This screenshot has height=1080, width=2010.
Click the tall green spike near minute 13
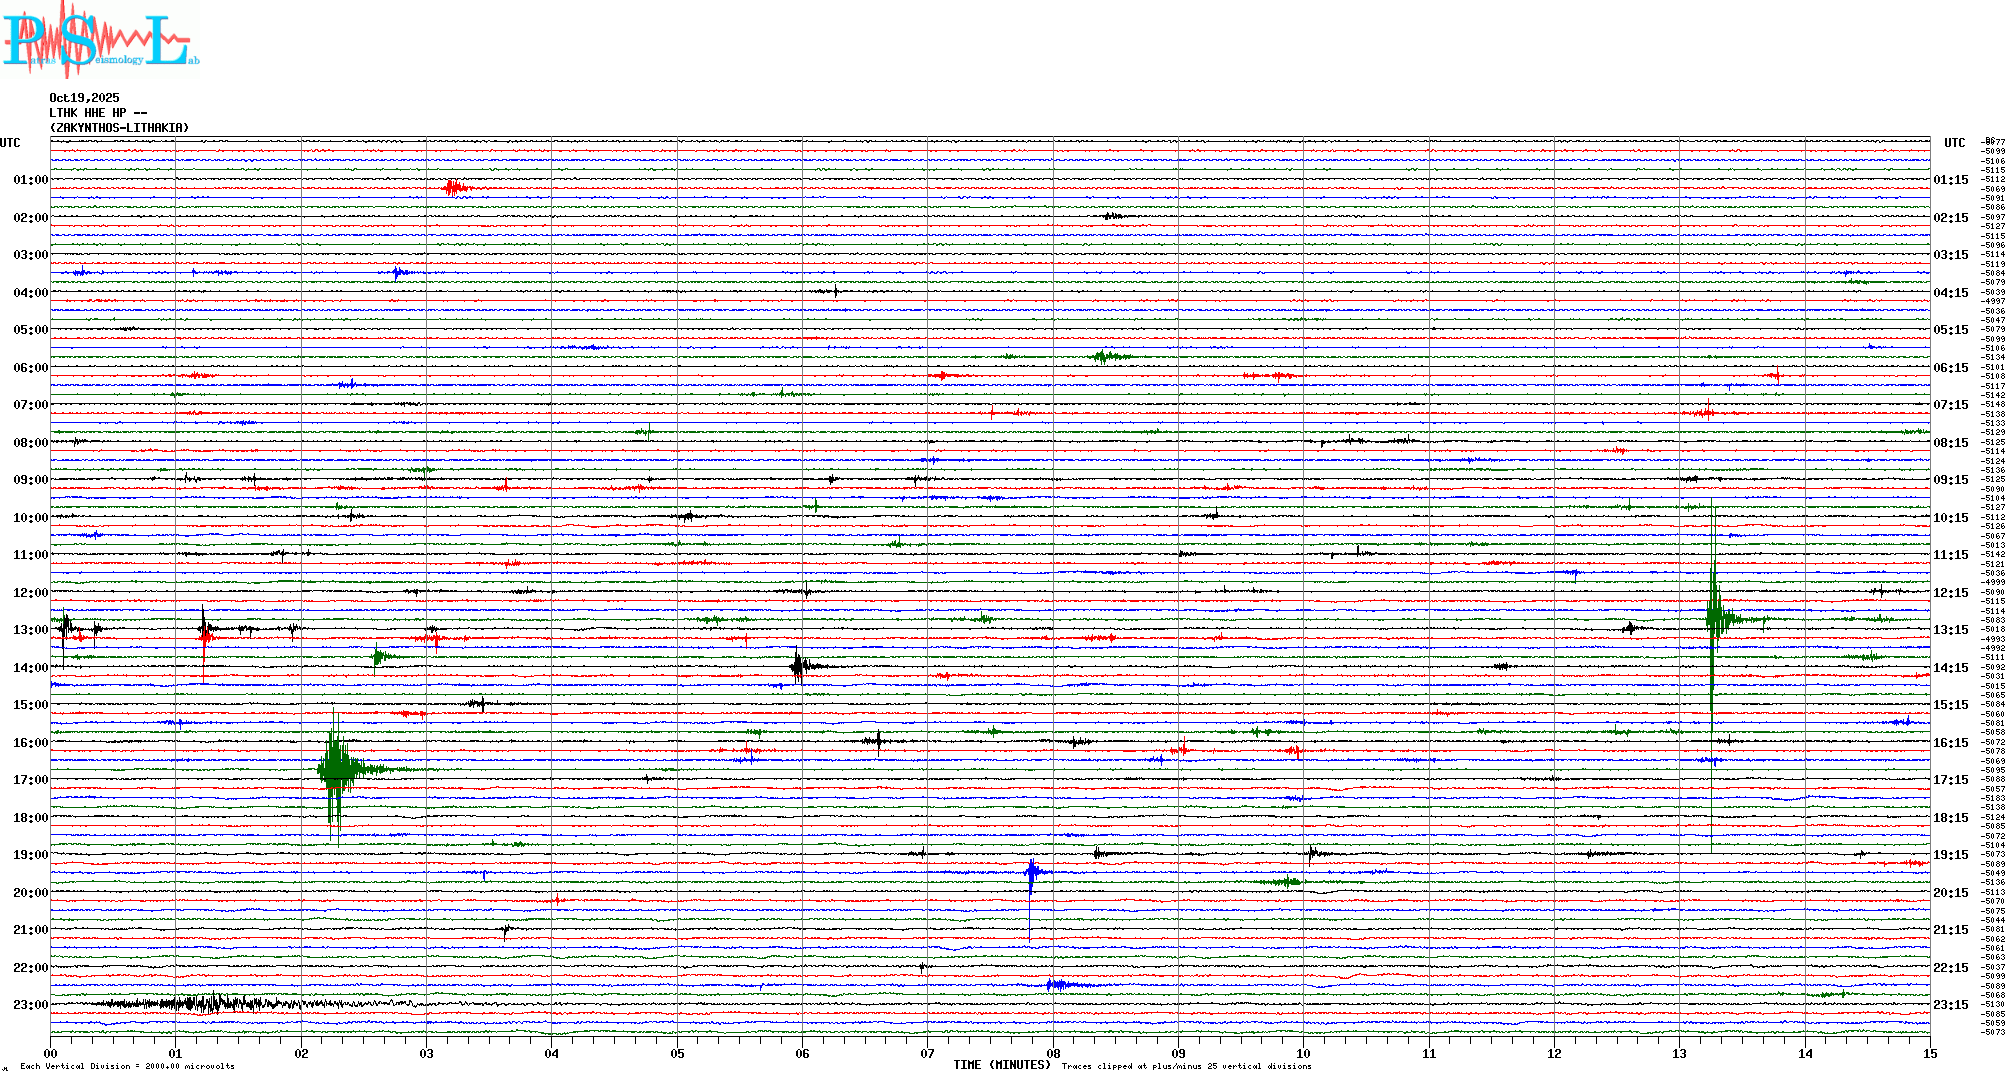click(1715, 617)
